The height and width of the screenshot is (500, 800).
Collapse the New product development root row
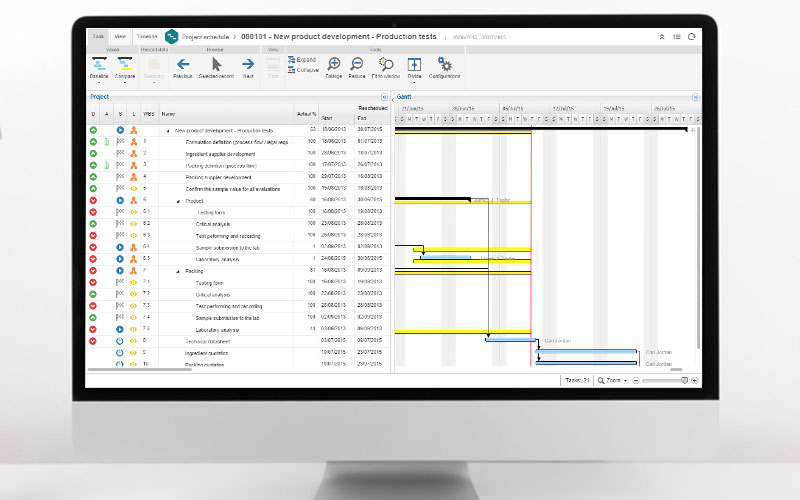[x=168, y=130]
